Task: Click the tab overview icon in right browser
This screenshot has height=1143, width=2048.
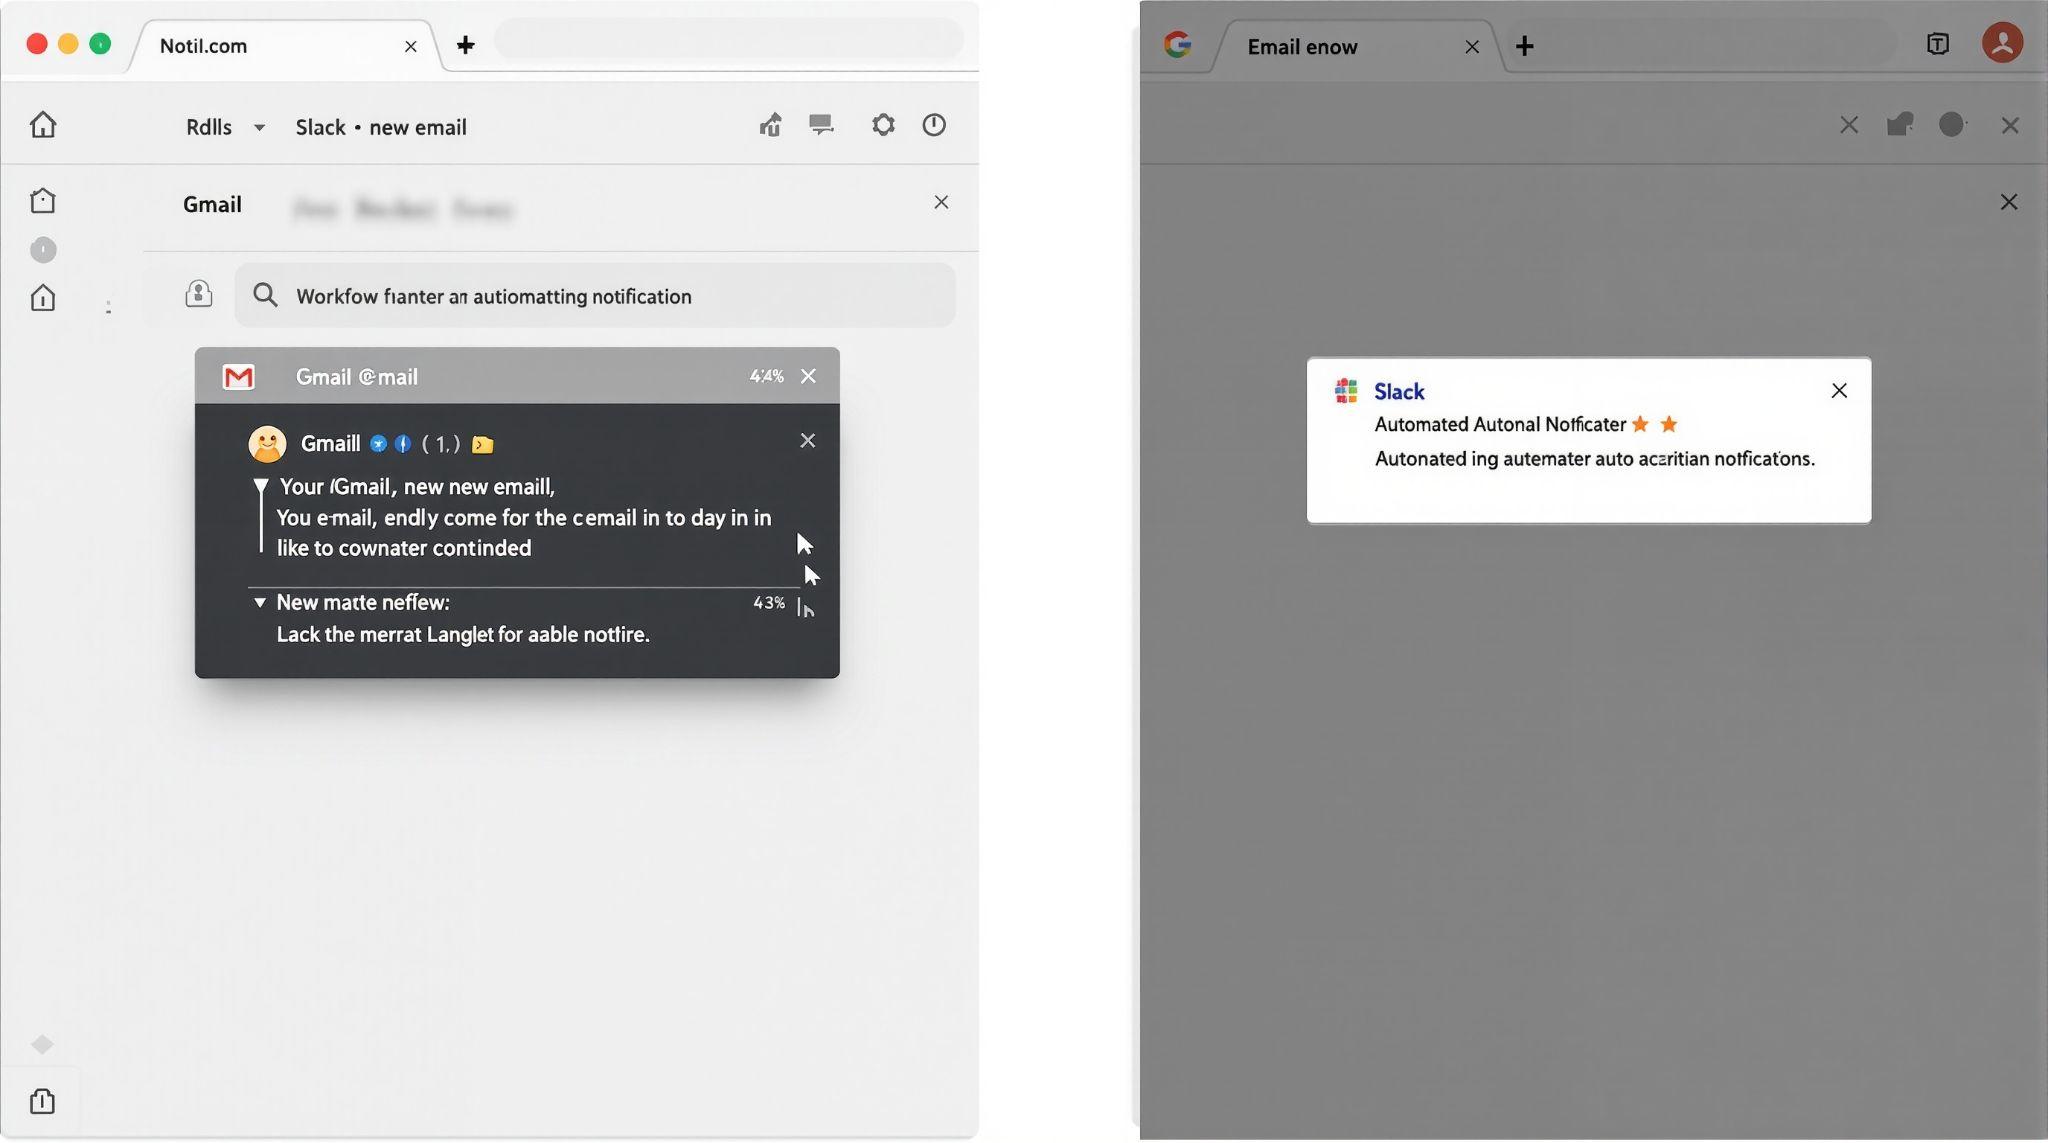Action: tap(1937, 44)
